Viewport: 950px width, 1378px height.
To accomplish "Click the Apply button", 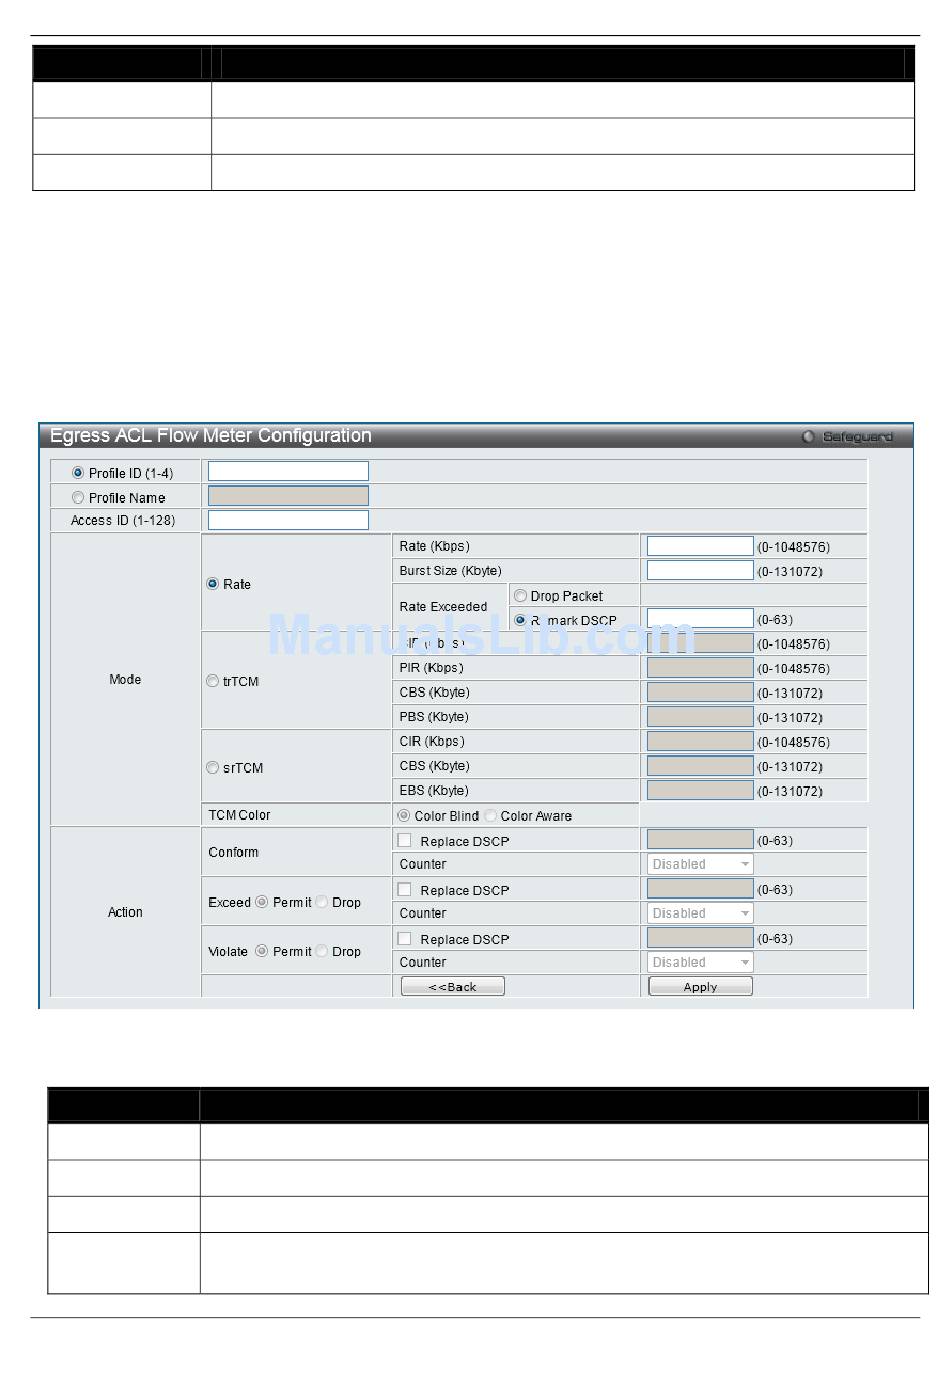I will [x=700, y=987].
